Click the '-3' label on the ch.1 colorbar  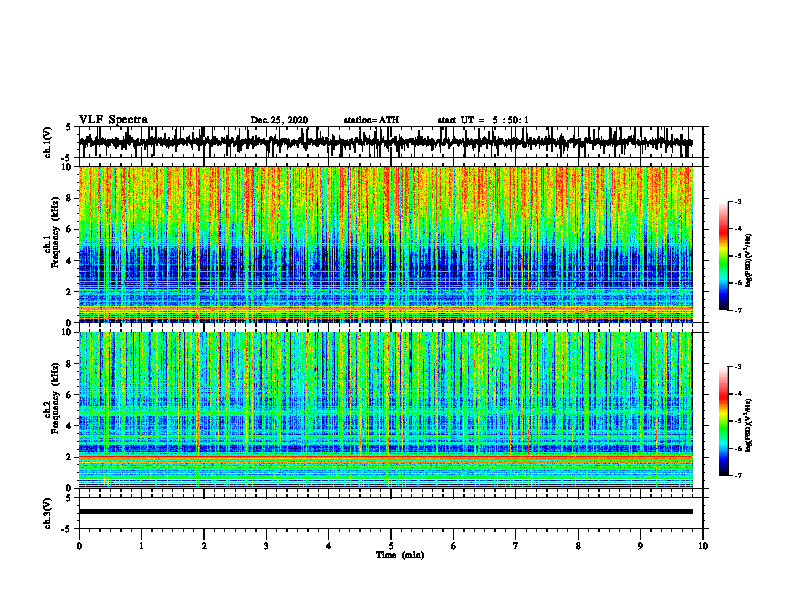[x=738, y=202]
